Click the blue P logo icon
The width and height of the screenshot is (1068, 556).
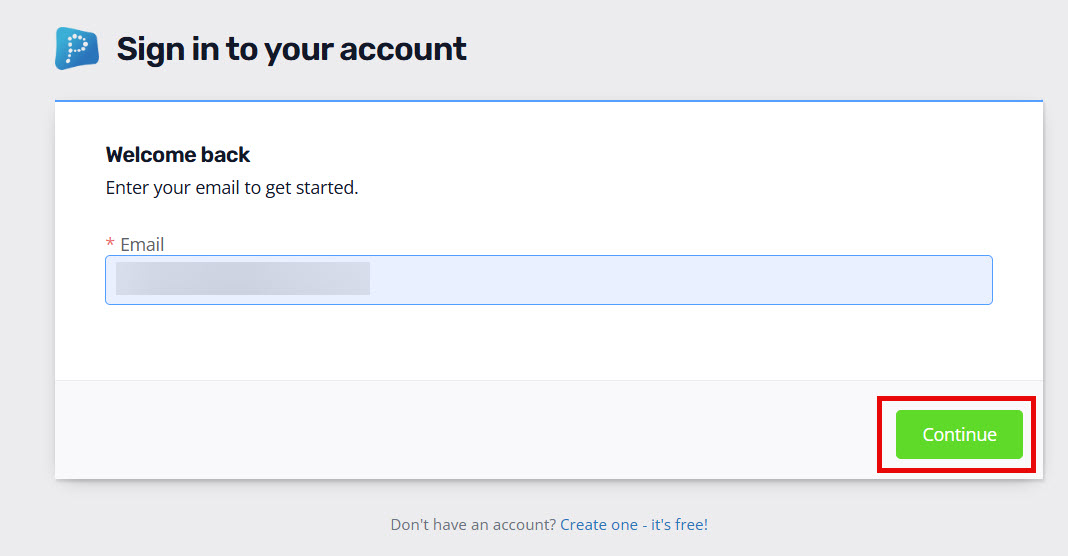(x=77, y=48)
